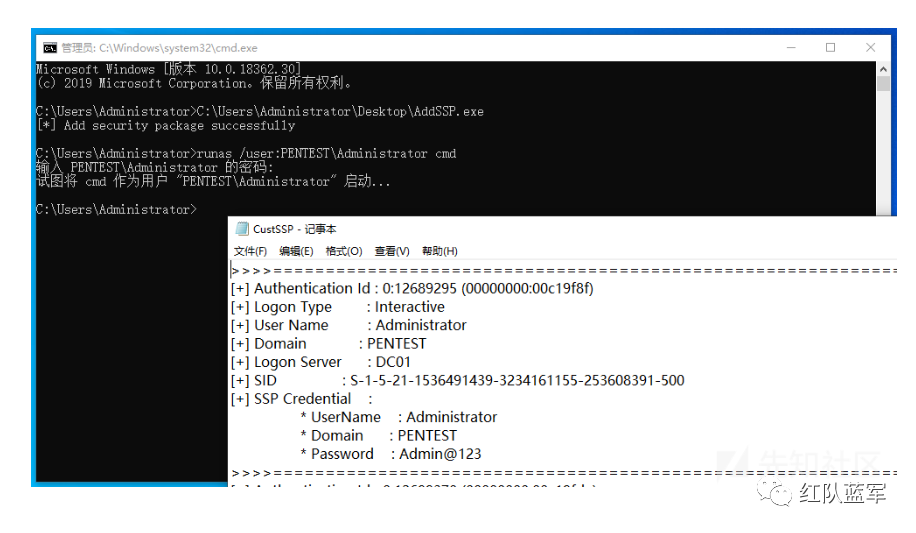916x533 pixels.
Task: Click the '输入 PENTEST\Administrator 的密码' line
Action: click(155, 168)
